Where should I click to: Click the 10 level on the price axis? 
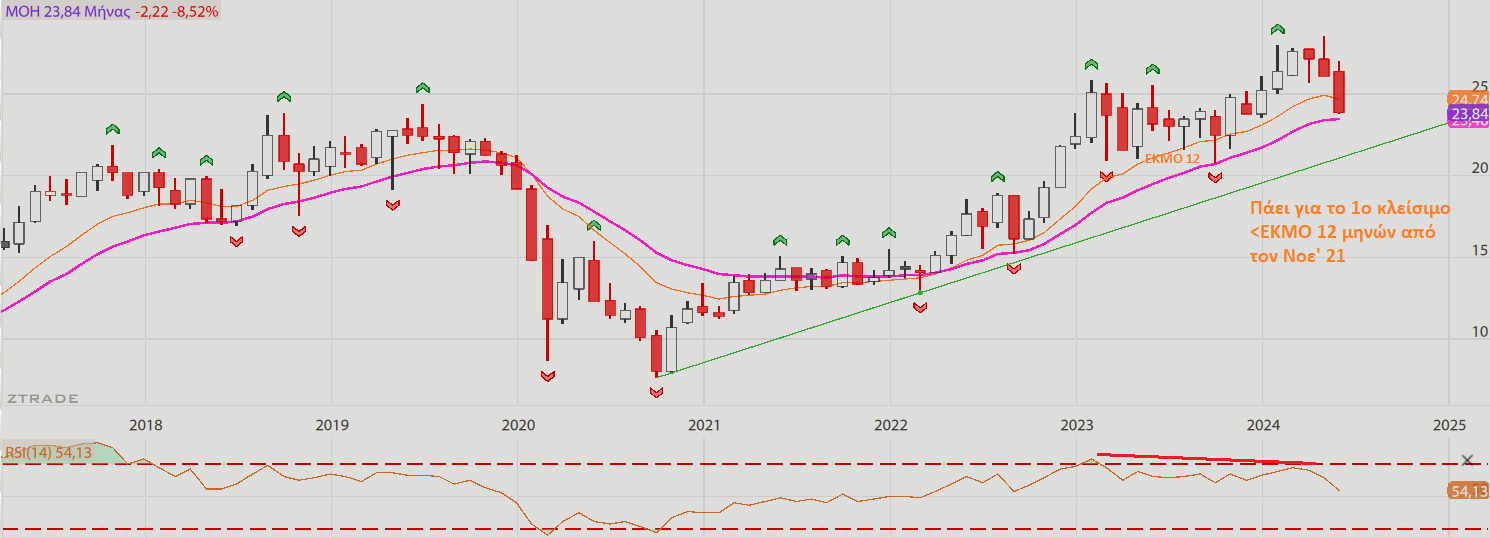pos(1480,331)
